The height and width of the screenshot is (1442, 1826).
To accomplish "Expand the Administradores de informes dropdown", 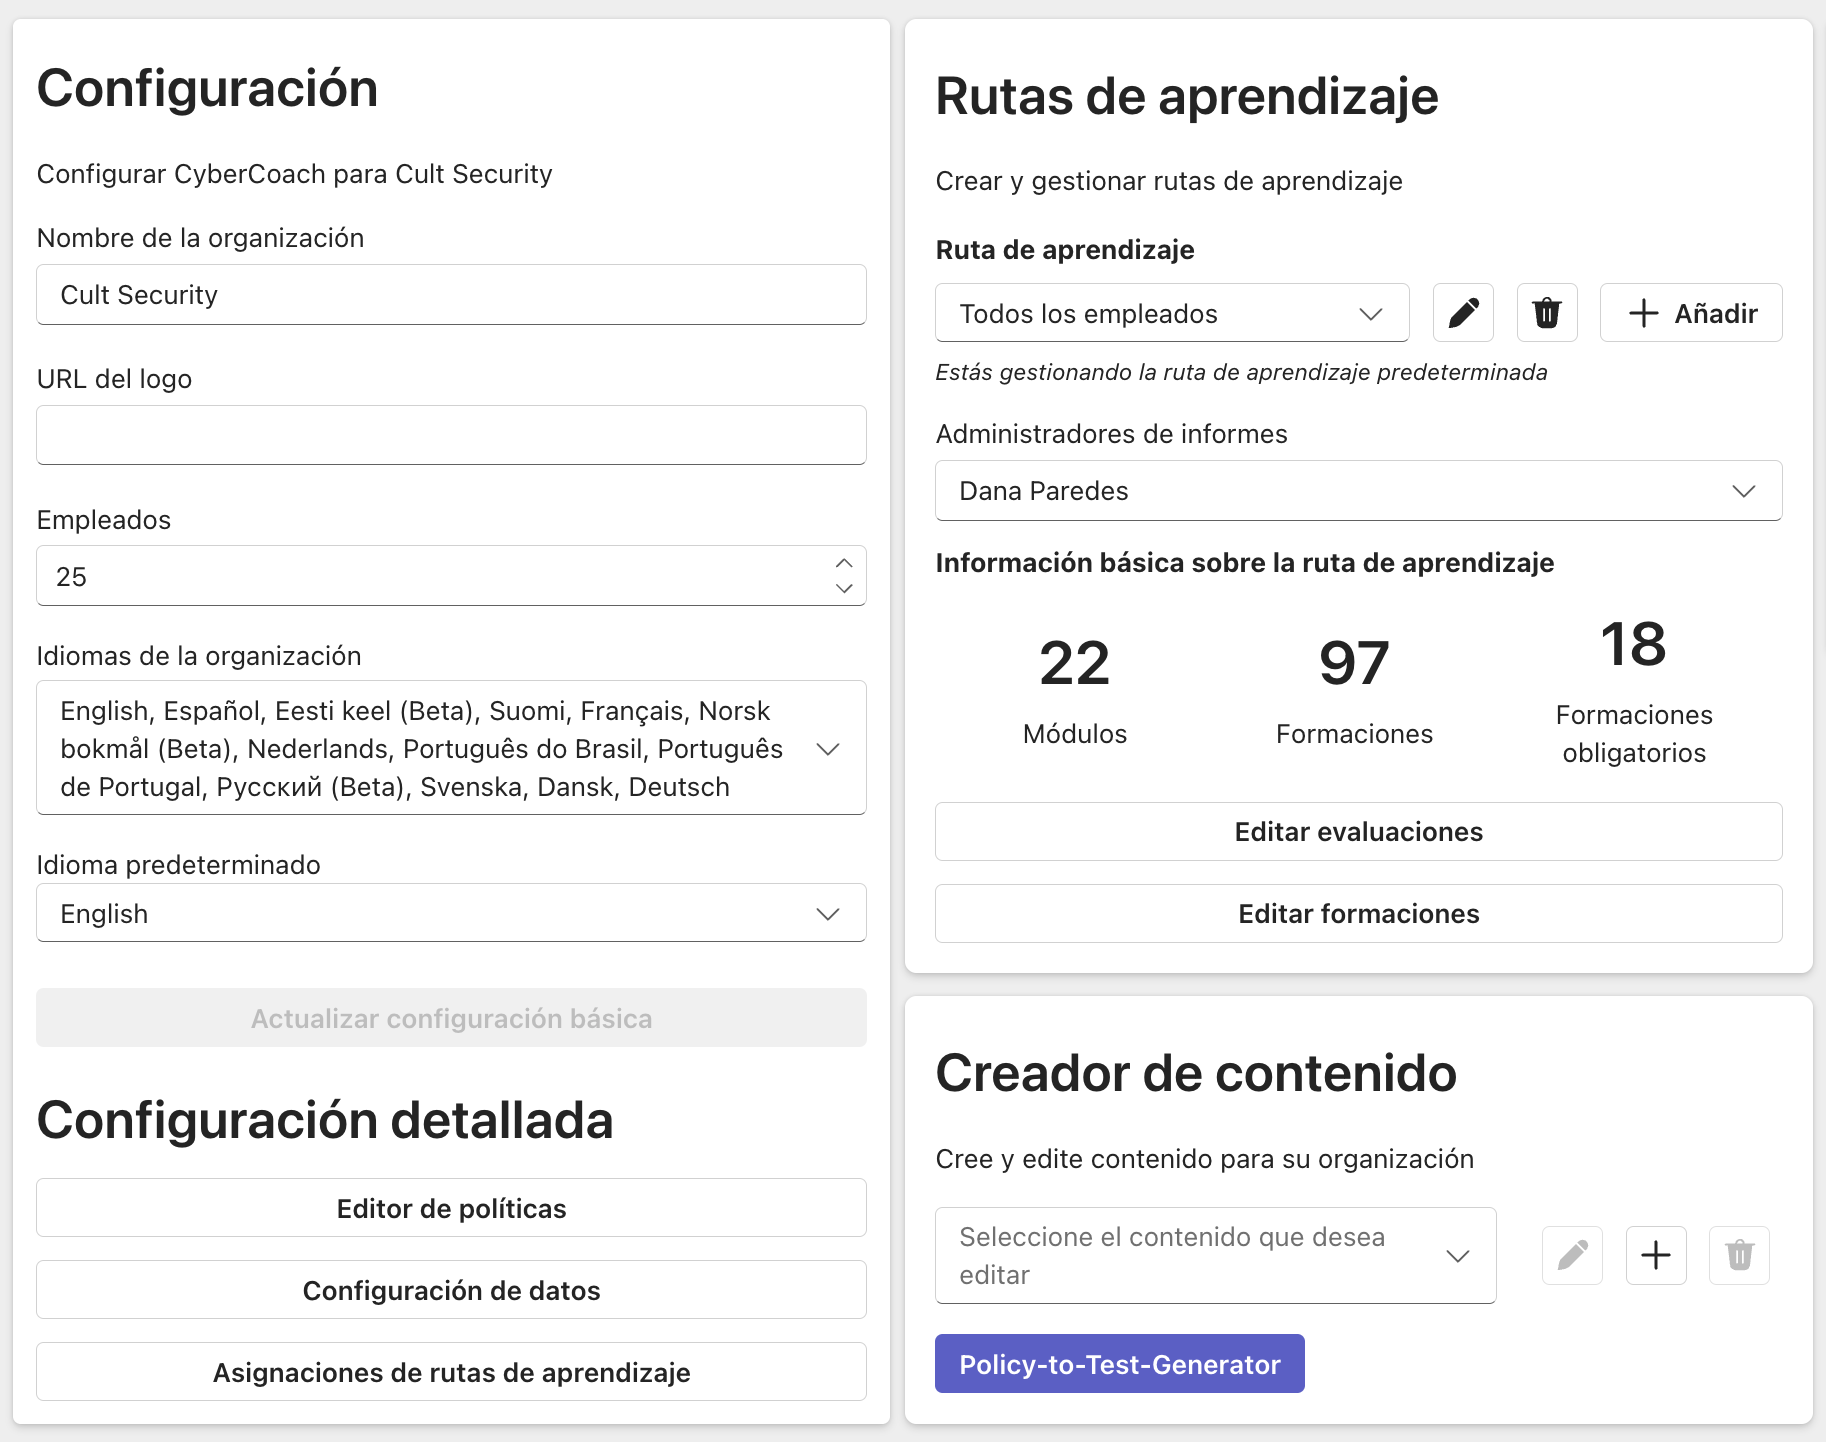I will [1358, 491].
